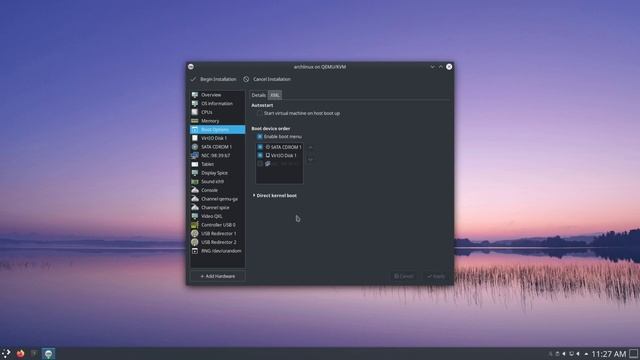Select the Controller USB 0 icon

195,225
